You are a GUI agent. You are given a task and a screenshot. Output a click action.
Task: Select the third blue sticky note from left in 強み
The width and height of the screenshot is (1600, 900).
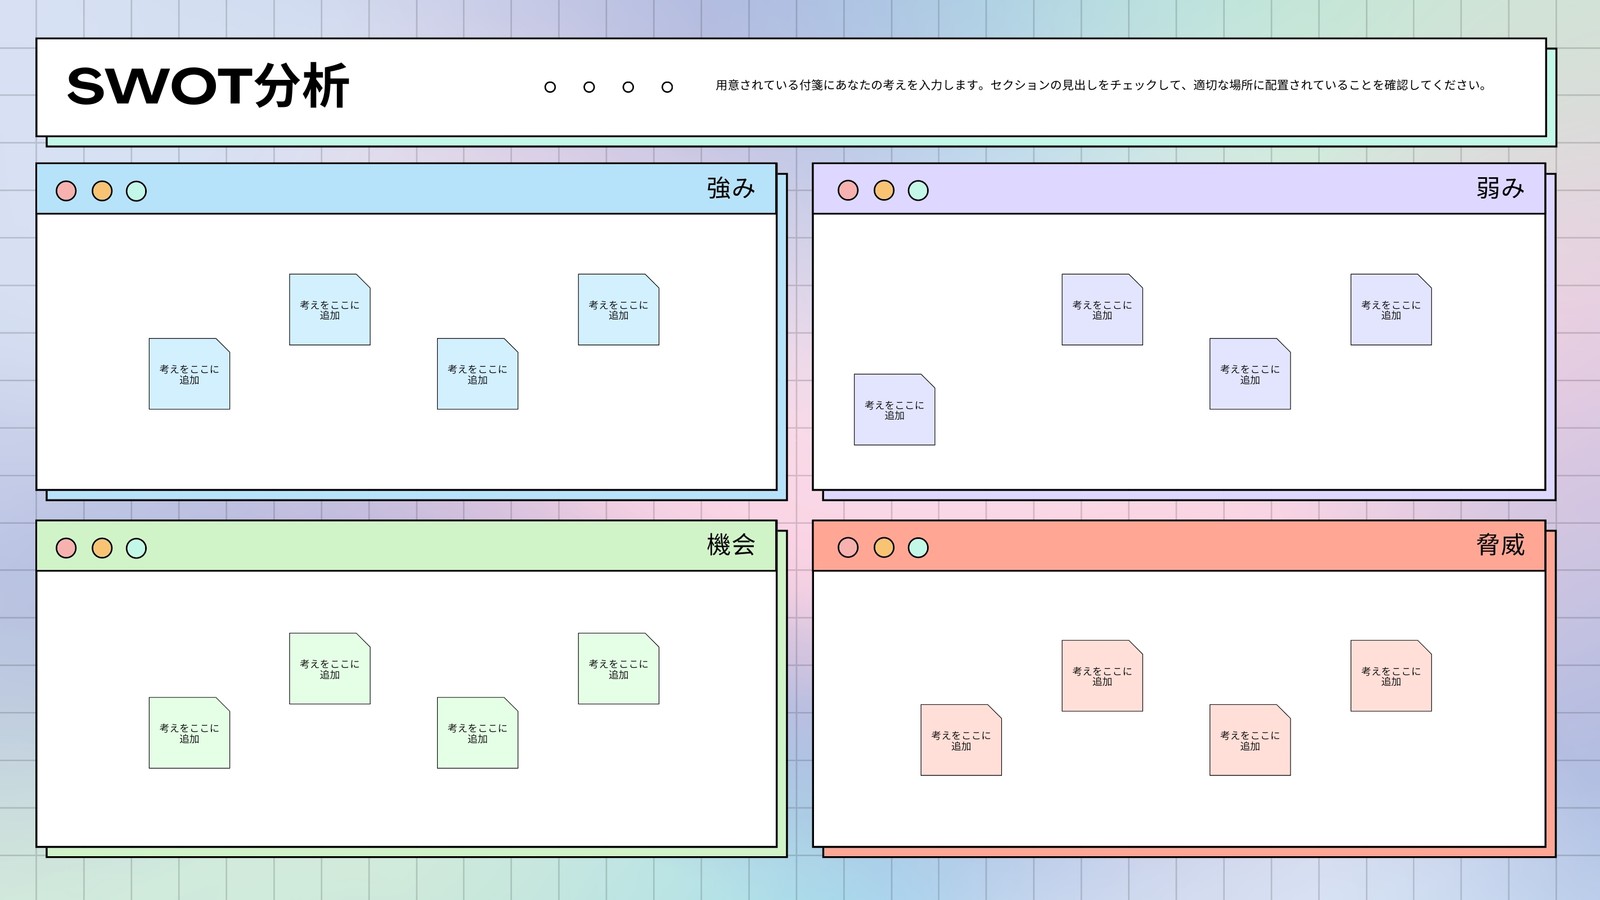pos(478,374)
